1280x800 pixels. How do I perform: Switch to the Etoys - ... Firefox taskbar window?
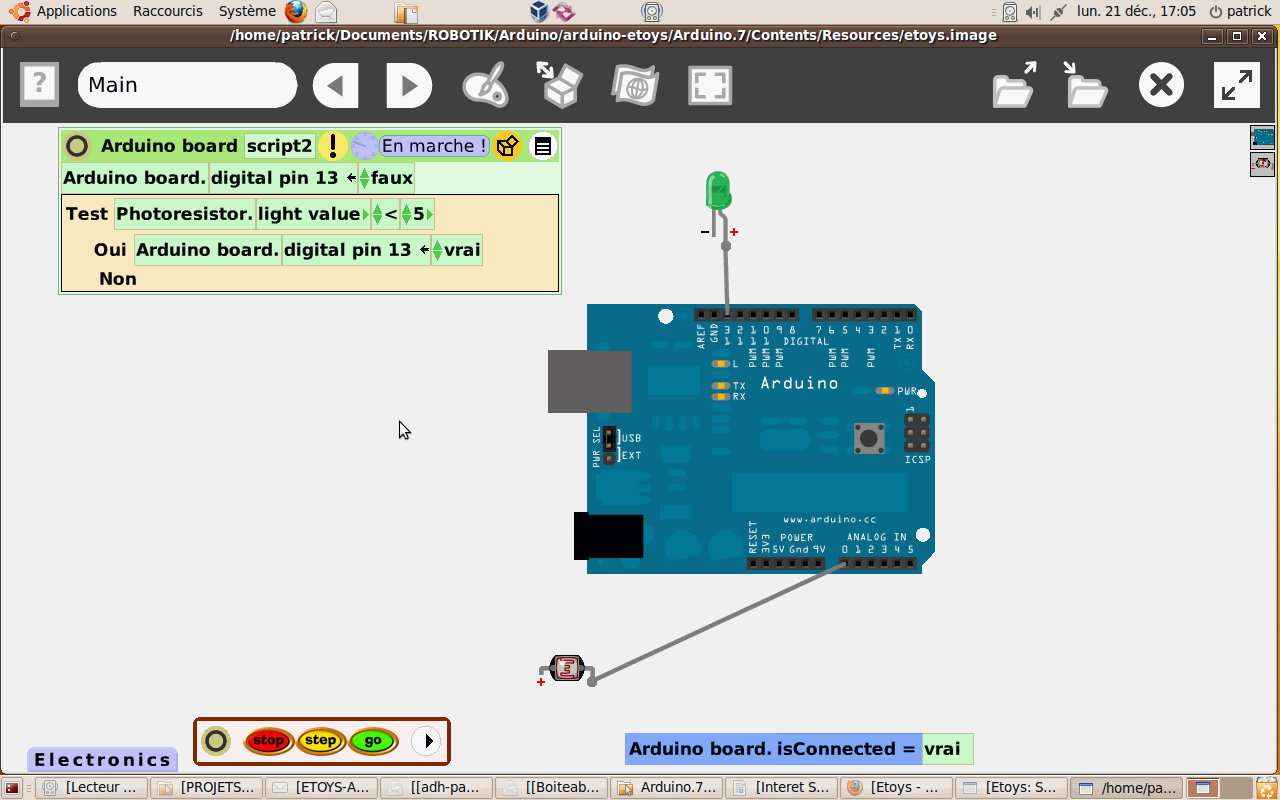pyautogui.click(x=897, y=788)
